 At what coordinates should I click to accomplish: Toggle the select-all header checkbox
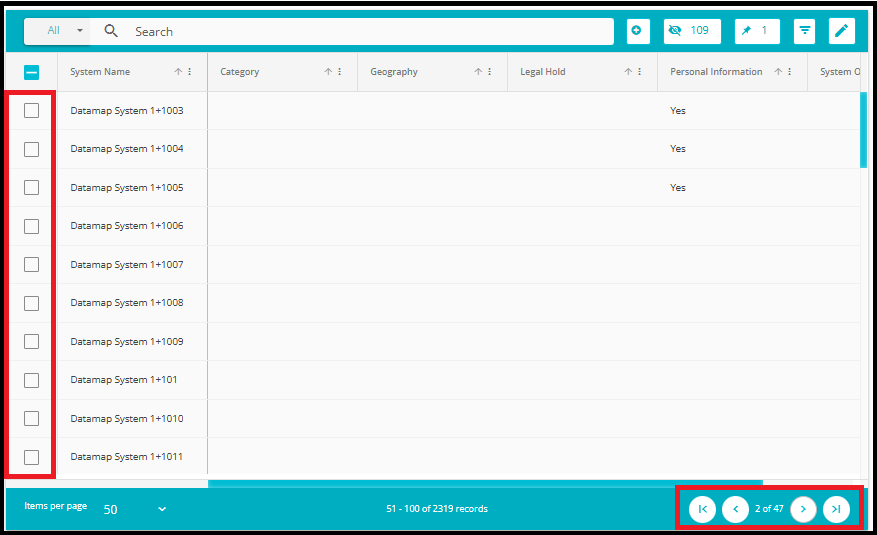(x=31, y=72)
